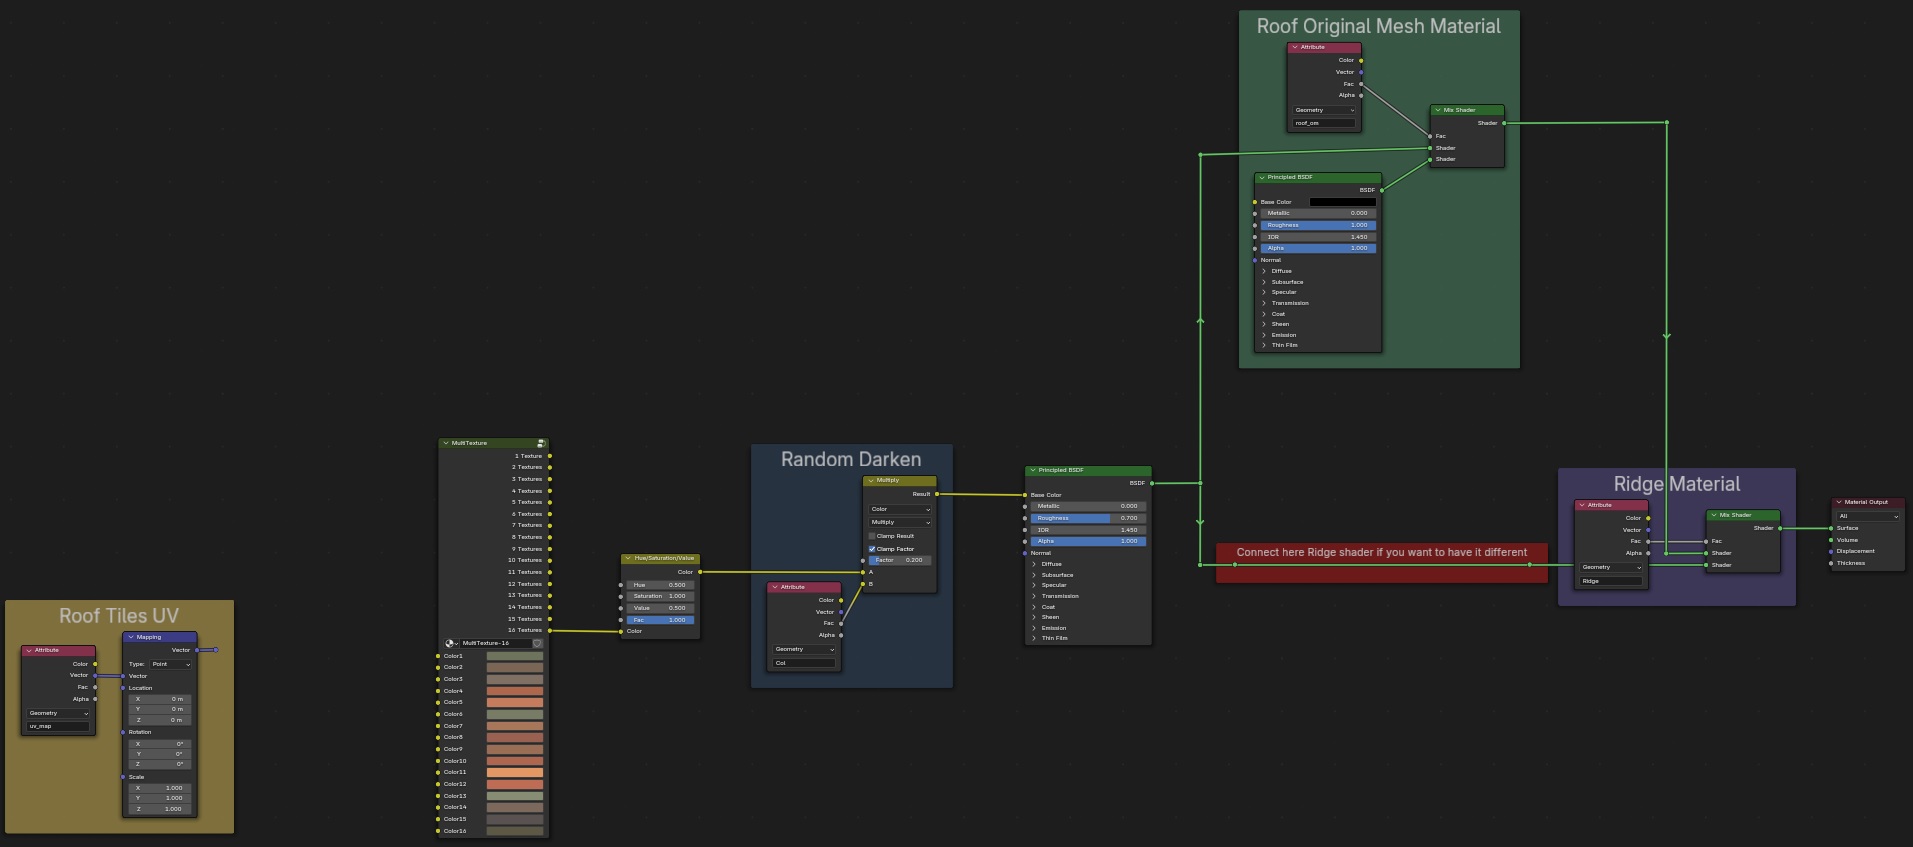1913x847 pixels.
Task: Click the Color11 swatch in MultiTexture
Action: (x=515, y=772)
